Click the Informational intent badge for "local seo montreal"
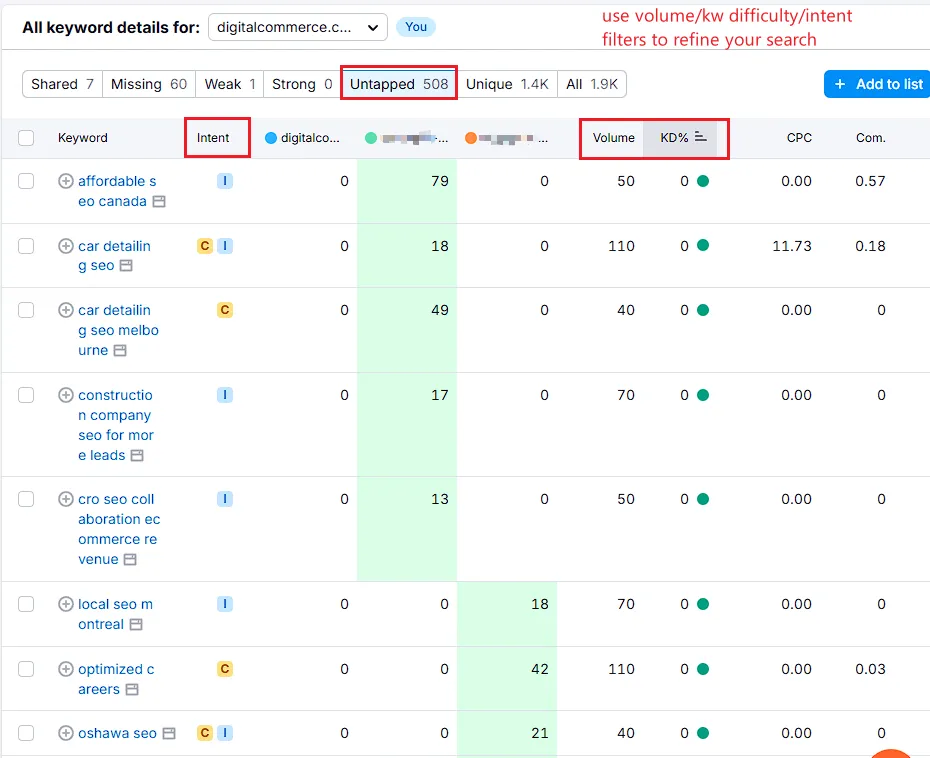 point(224,604)
